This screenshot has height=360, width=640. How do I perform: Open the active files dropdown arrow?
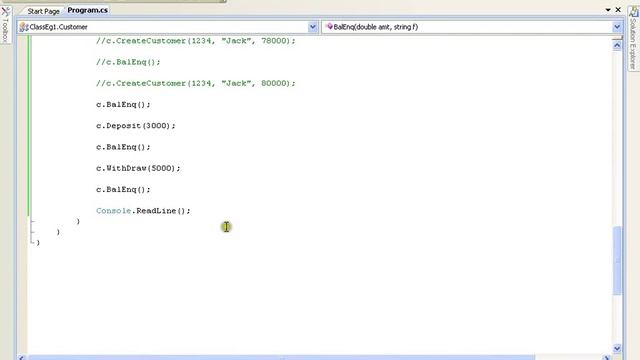608,9
